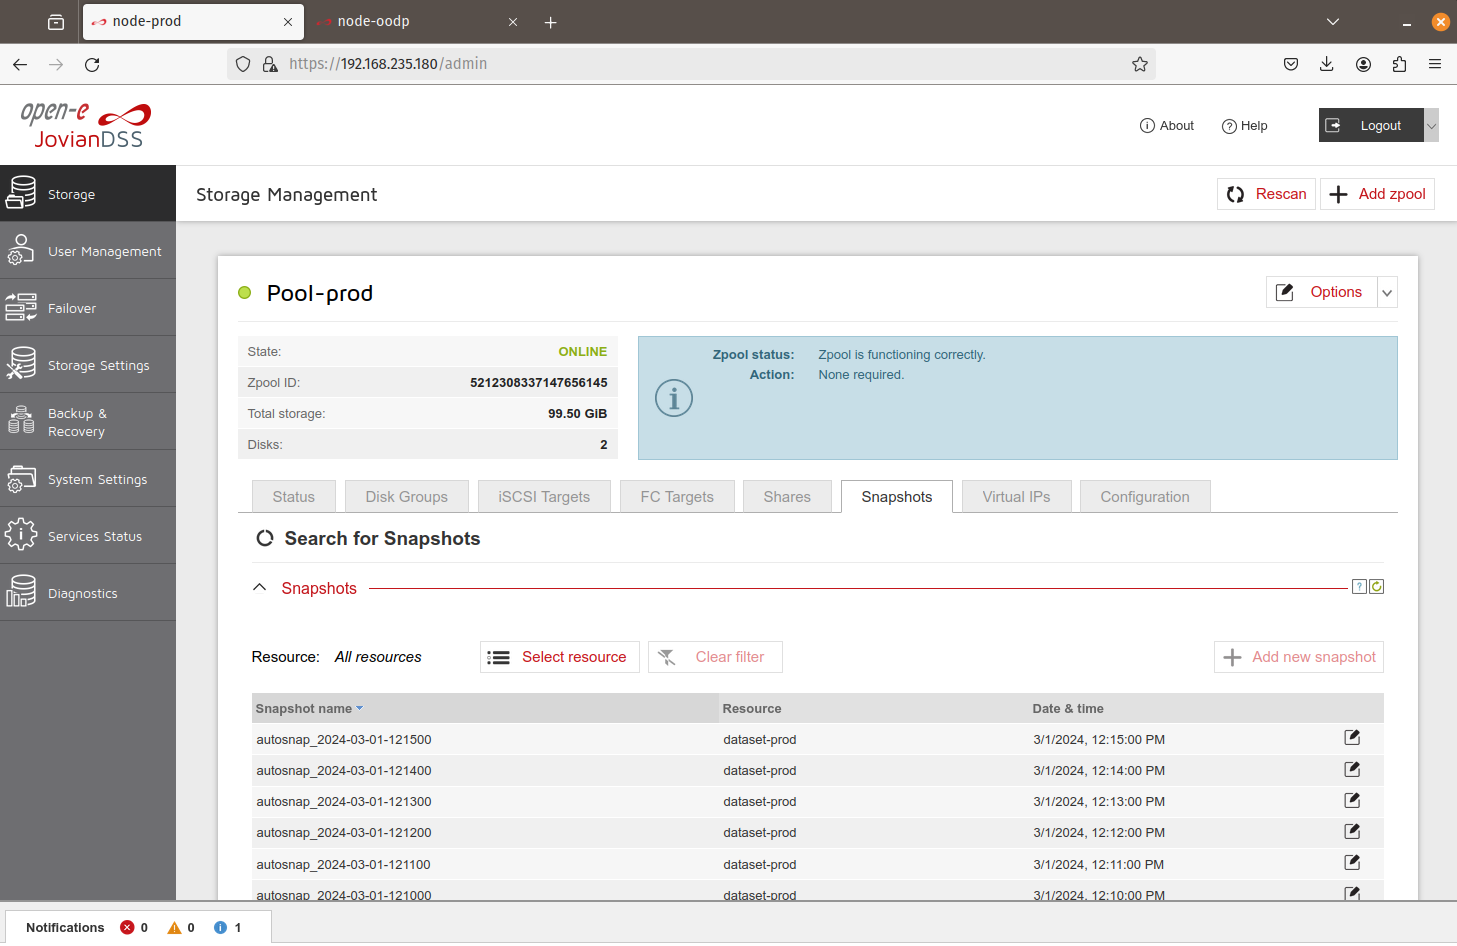Click Clear filter button
This screenshot has width=1457, height=946.
point(715,657)
